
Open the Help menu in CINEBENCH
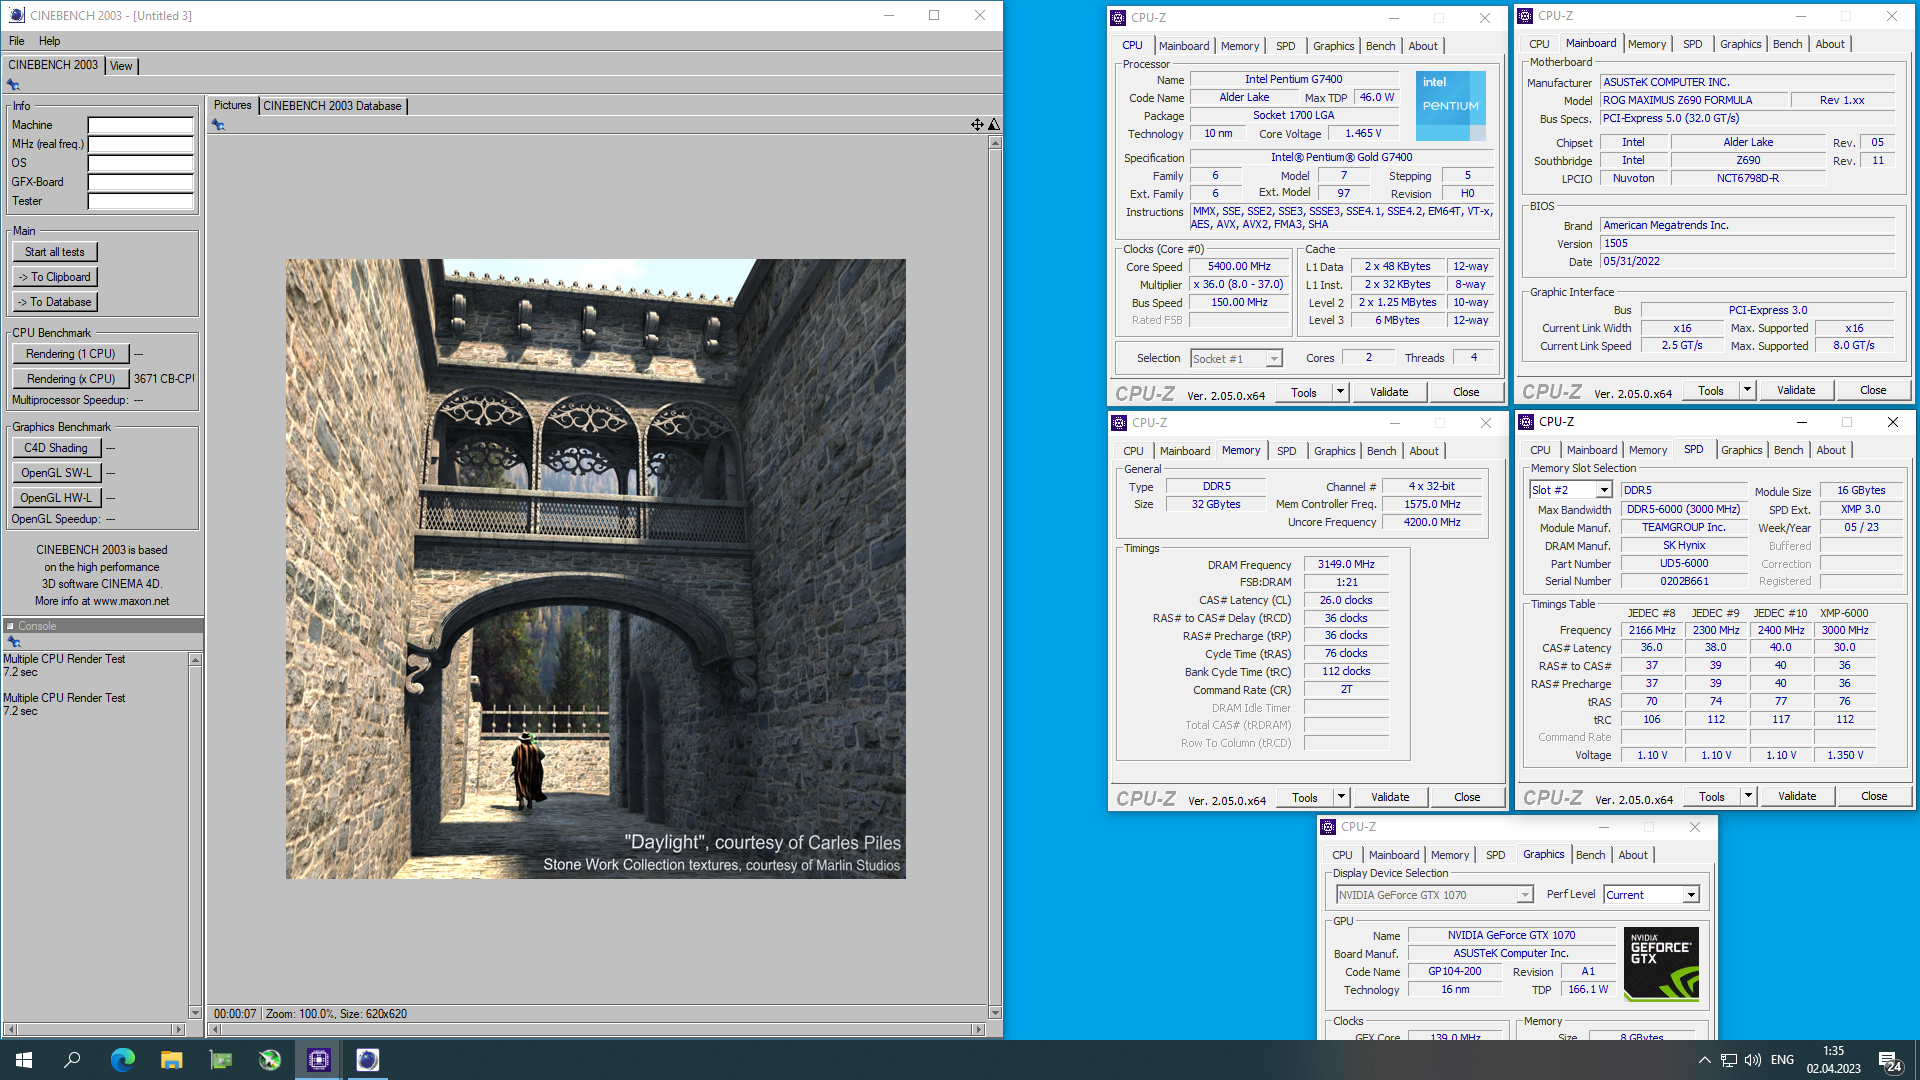(x=50, y=41)
